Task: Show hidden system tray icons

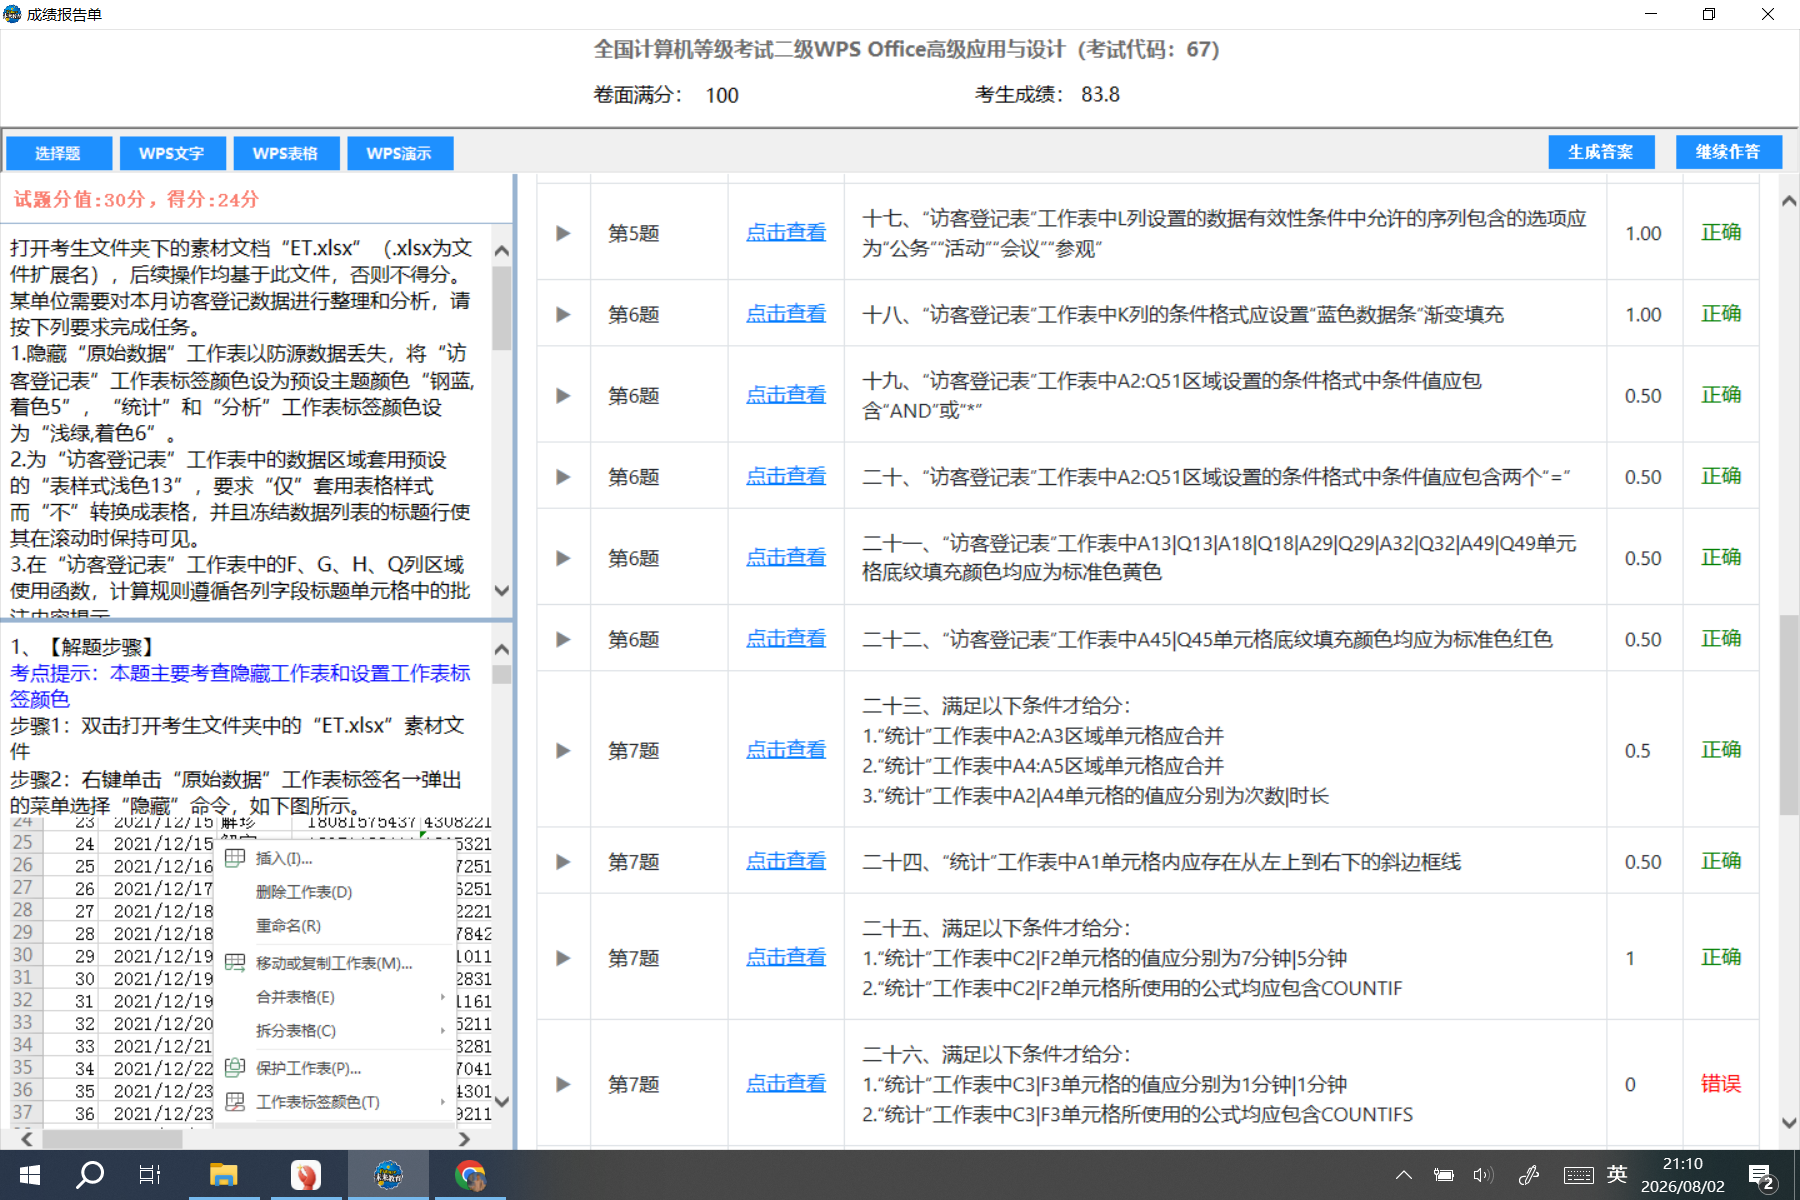Action: tap(1404, 1175)
